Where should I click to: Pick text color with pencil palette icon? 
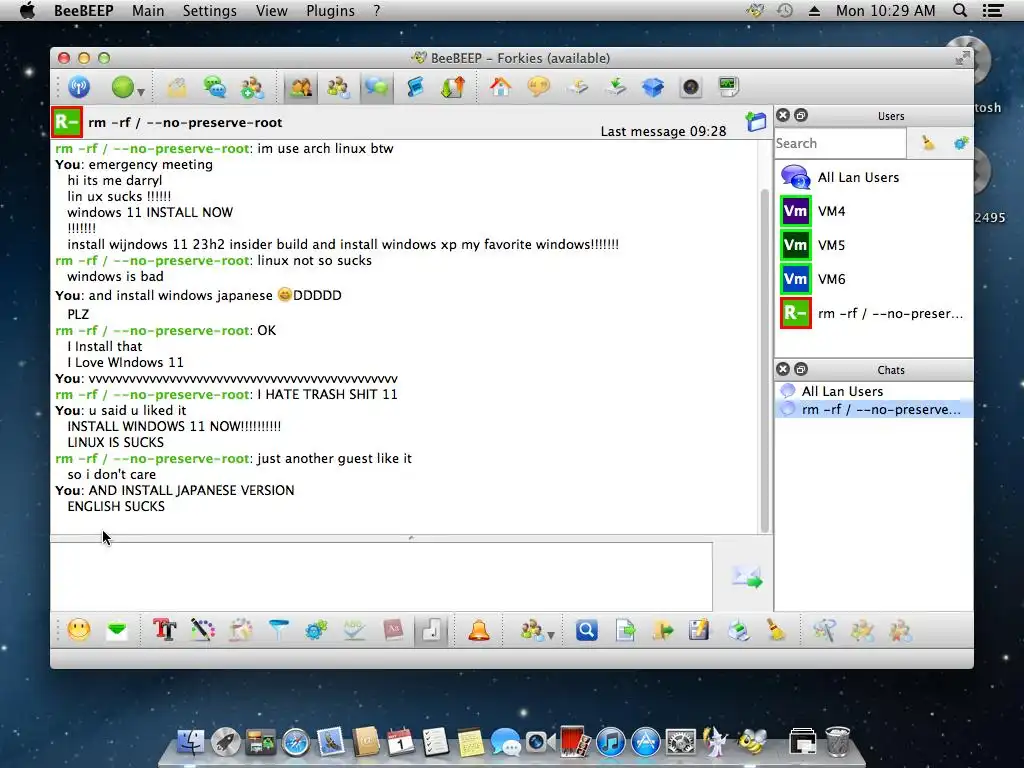pyautogui.click(x=202, y=630)
